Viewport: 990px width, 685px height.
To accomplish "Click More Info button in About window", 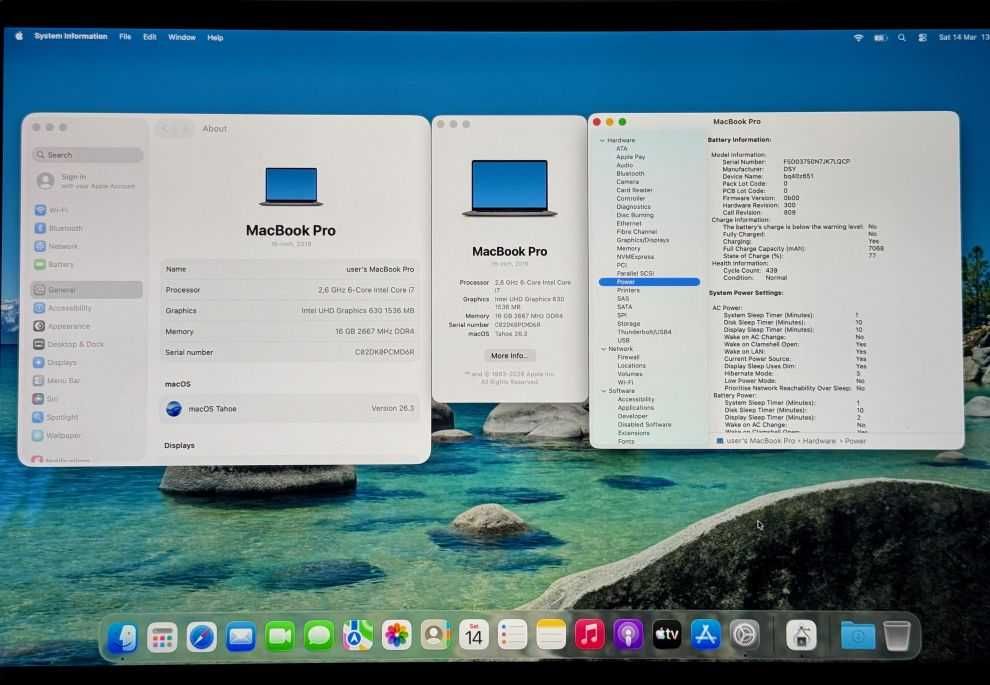I will pos(509,355).
